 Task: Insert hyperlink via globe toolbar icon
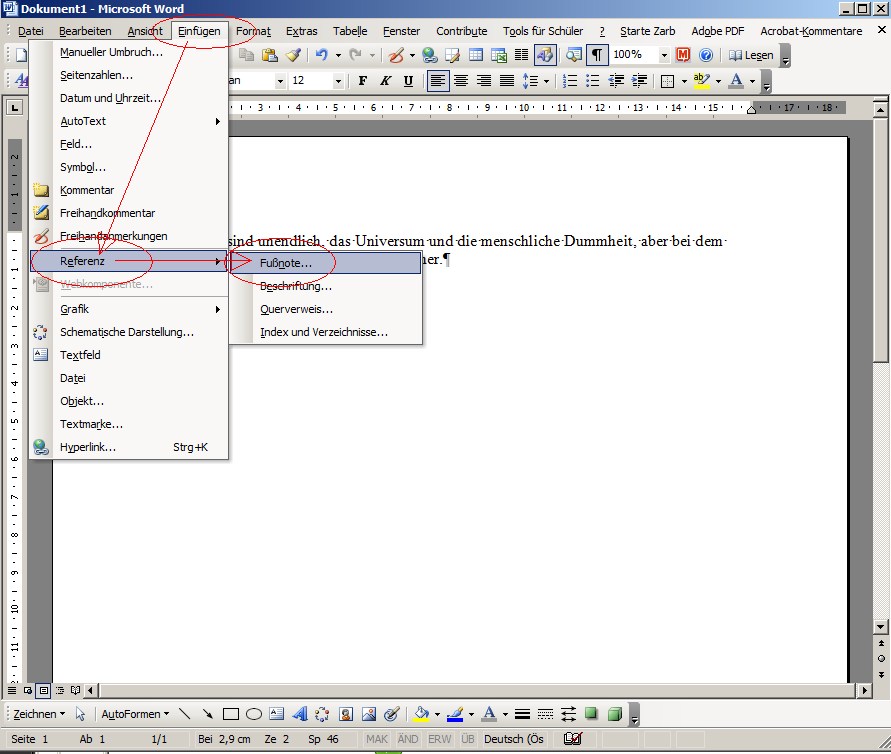point(430,55)
